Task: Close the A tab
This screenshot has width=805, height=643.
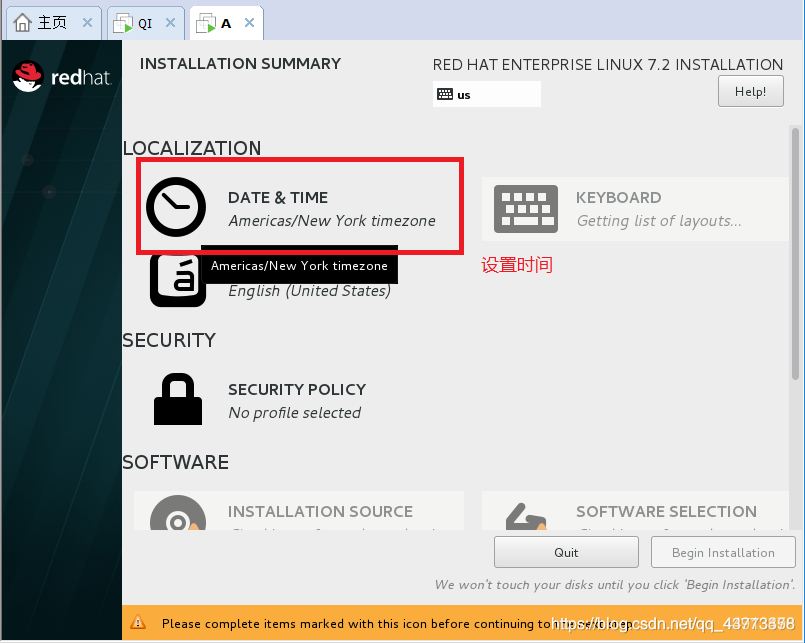Action: tap(250, 23)
